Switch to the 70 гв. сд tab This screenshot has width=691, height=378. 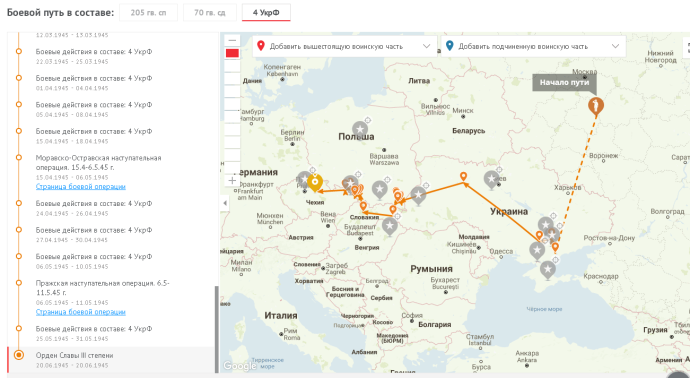pos(210,12)
